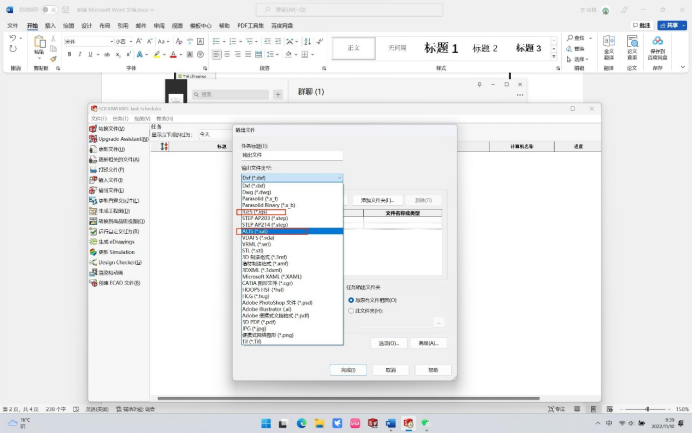Screen dimensions: 693x433
Task: Open the Insert tab in Word ribbon
Action: 50,26
